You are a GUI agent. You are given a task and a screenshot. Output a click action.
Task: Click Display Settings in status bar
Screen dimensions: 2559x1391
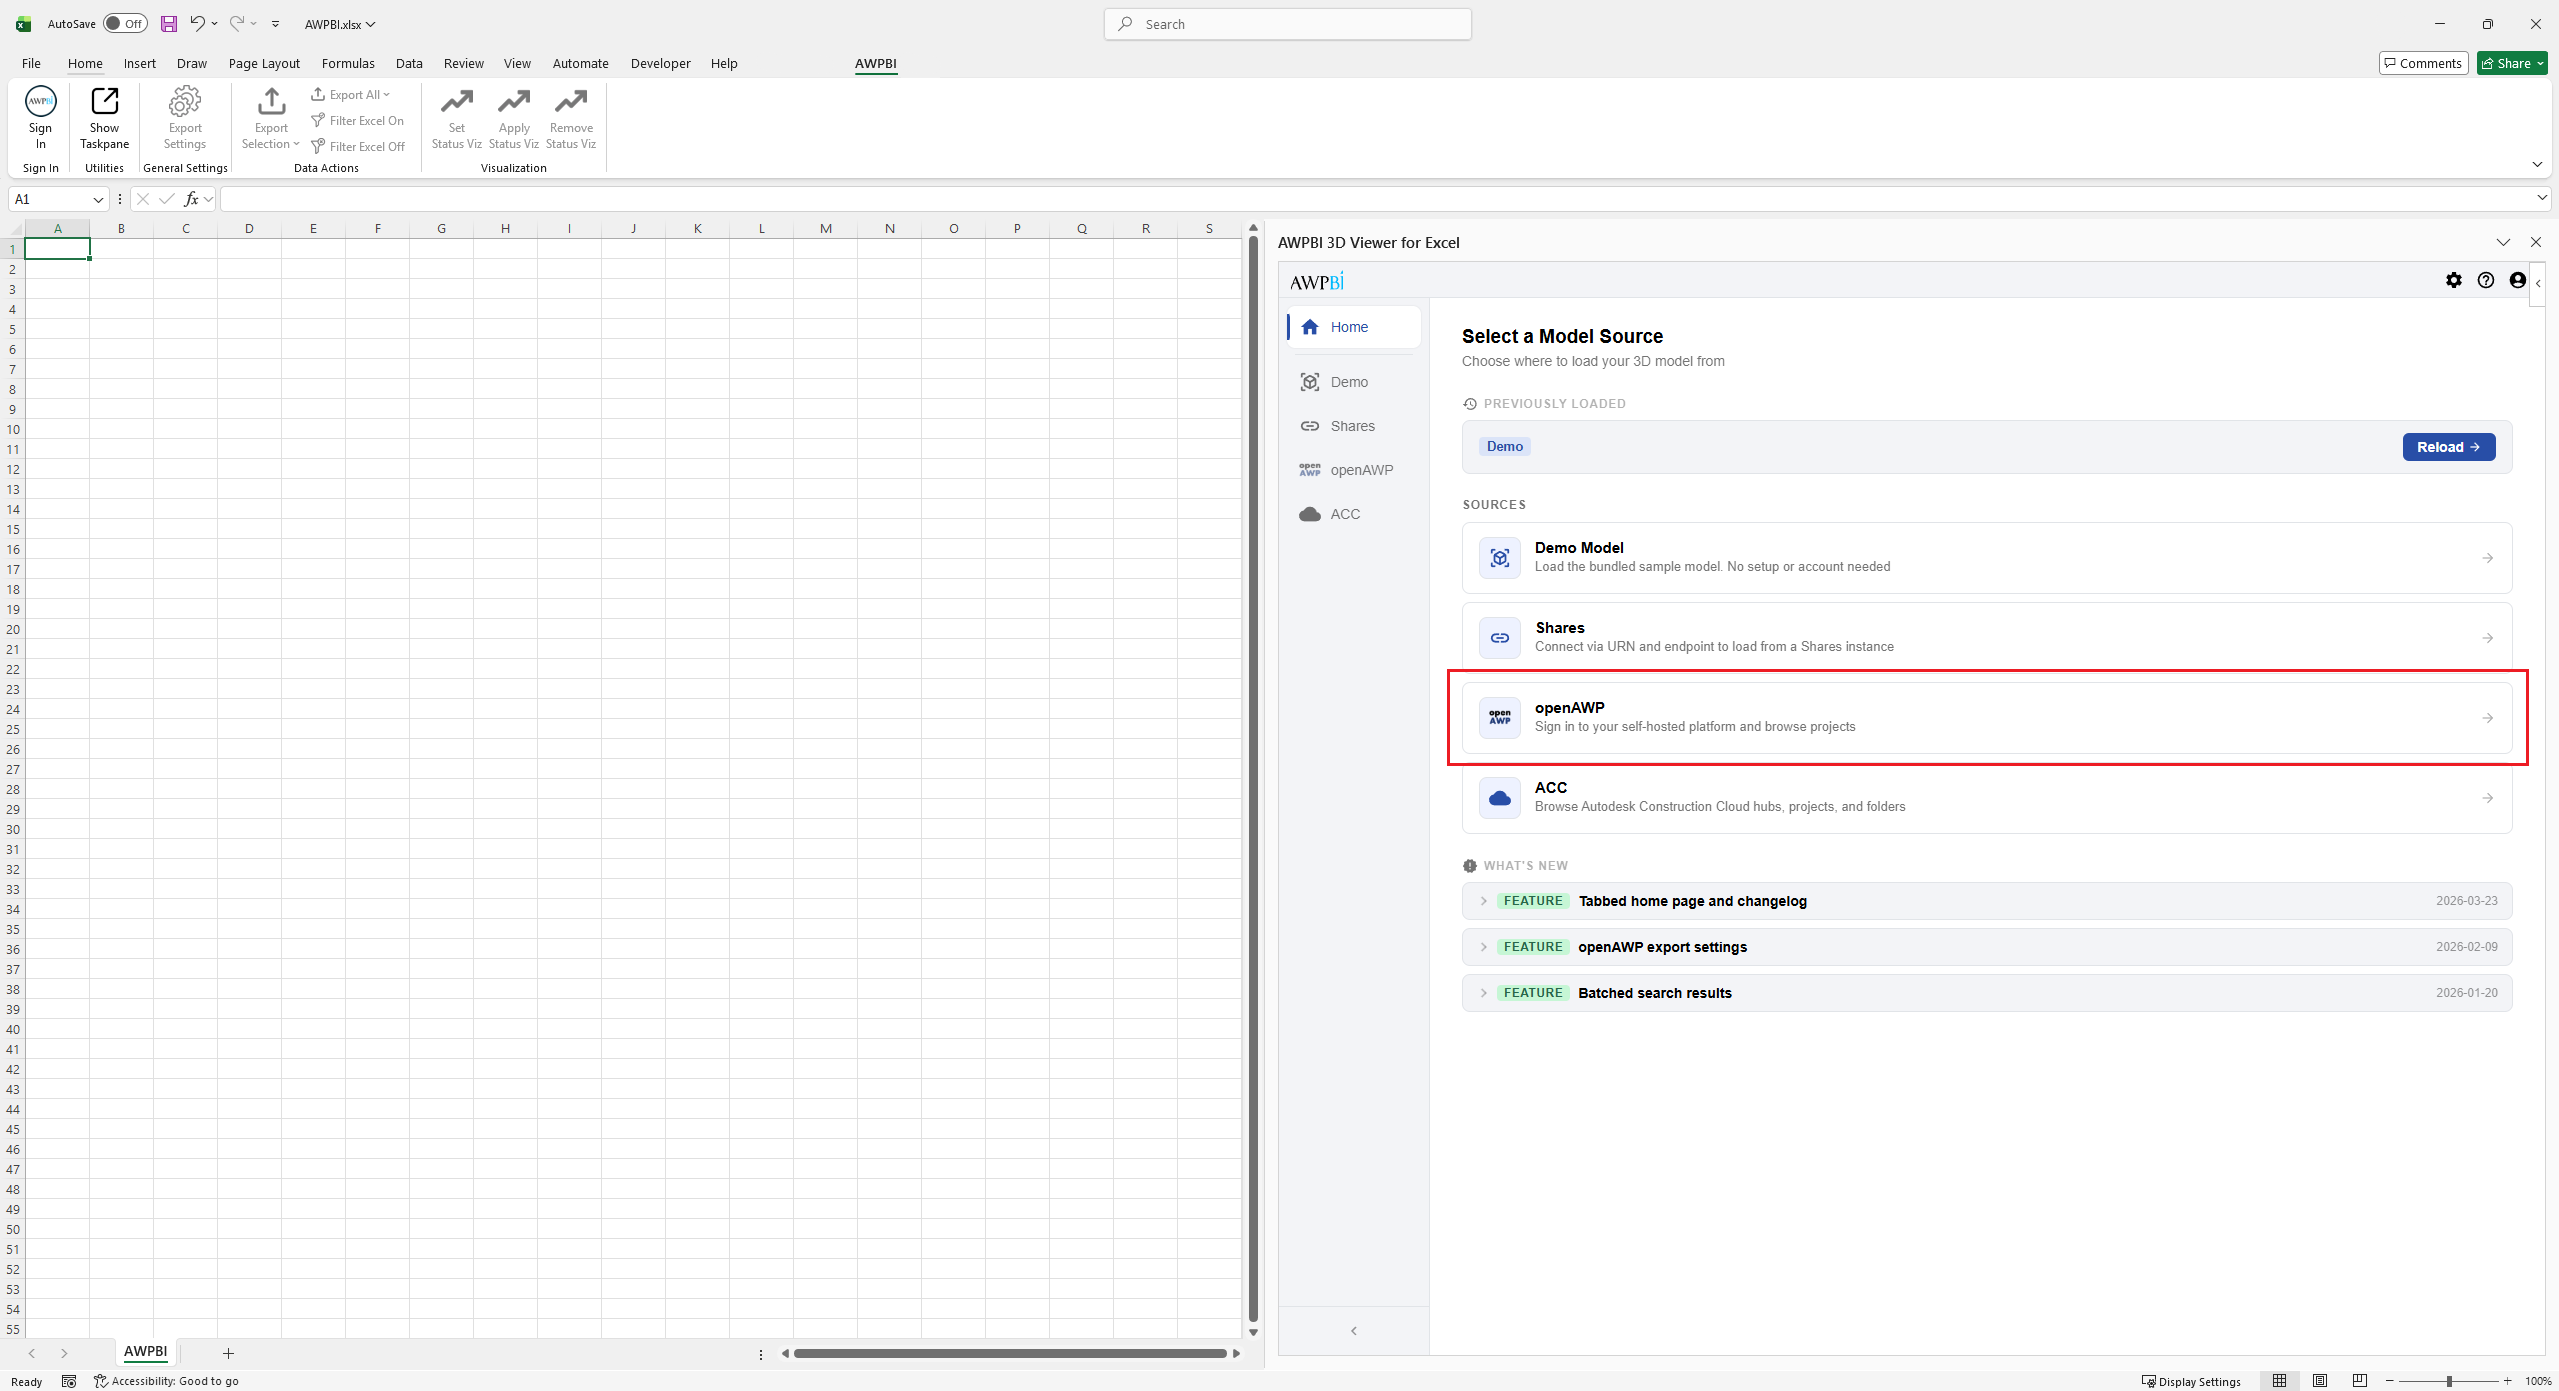pos(2191,1381)
